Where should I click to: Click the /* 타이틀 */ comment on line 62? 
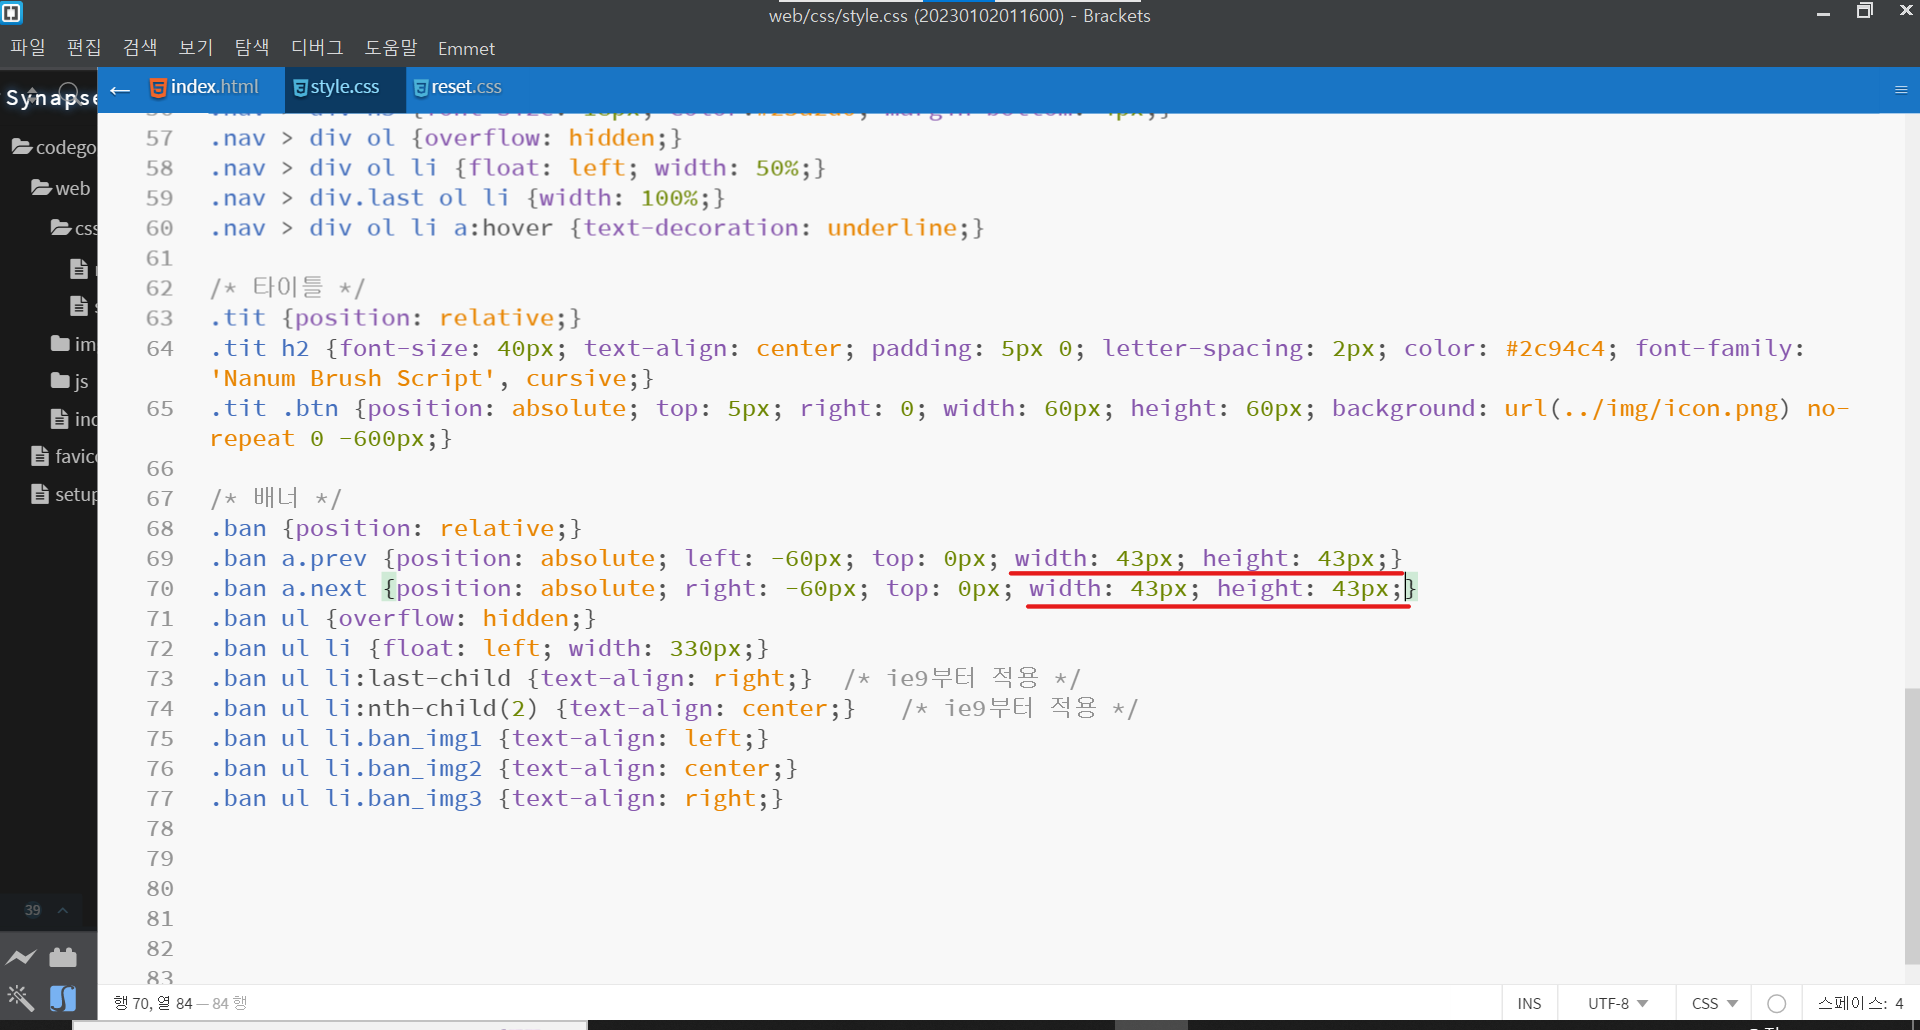click(x=288, y=288)
